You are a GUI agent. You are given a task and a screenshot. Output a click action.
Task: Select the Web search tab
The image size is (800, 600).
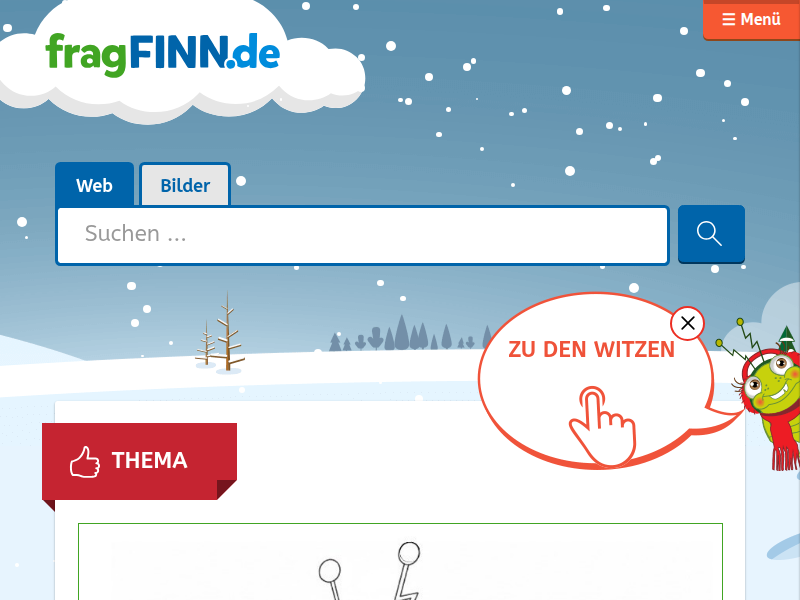94,185
